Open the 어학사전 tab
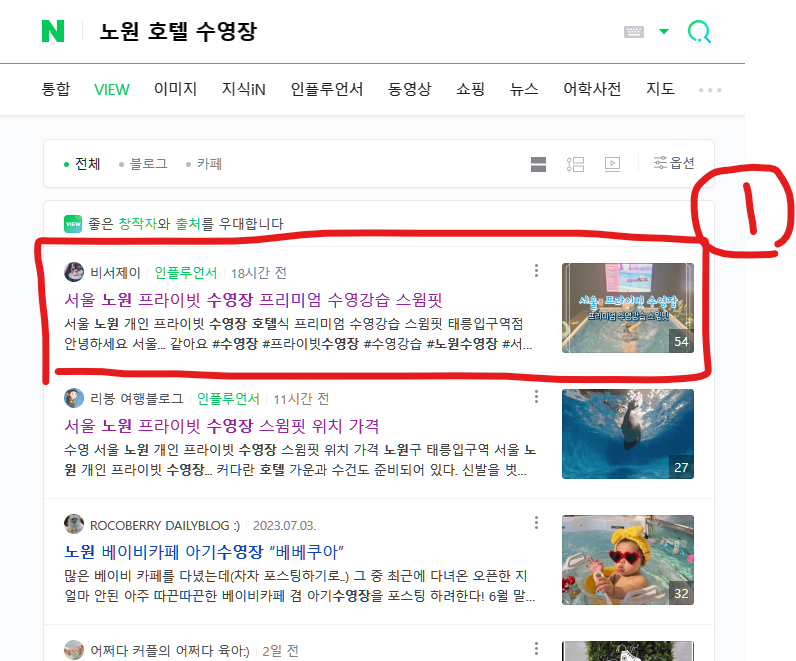Image resolution: width=796 pixels, height=661 pixels. click(x=592, y=89)
